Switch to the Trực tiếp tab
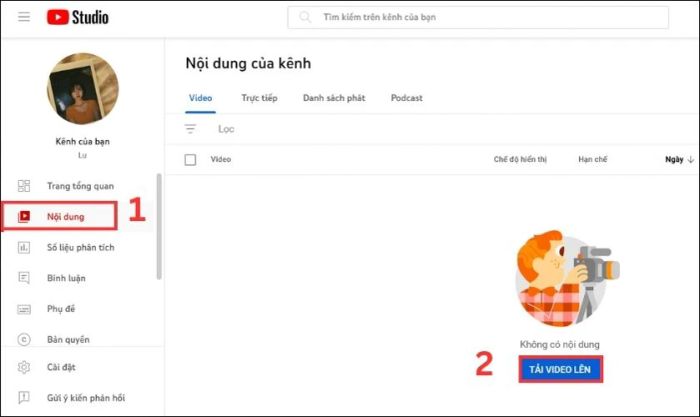The width and height of the screenshot is (700, 417). [x=259, y=98]
